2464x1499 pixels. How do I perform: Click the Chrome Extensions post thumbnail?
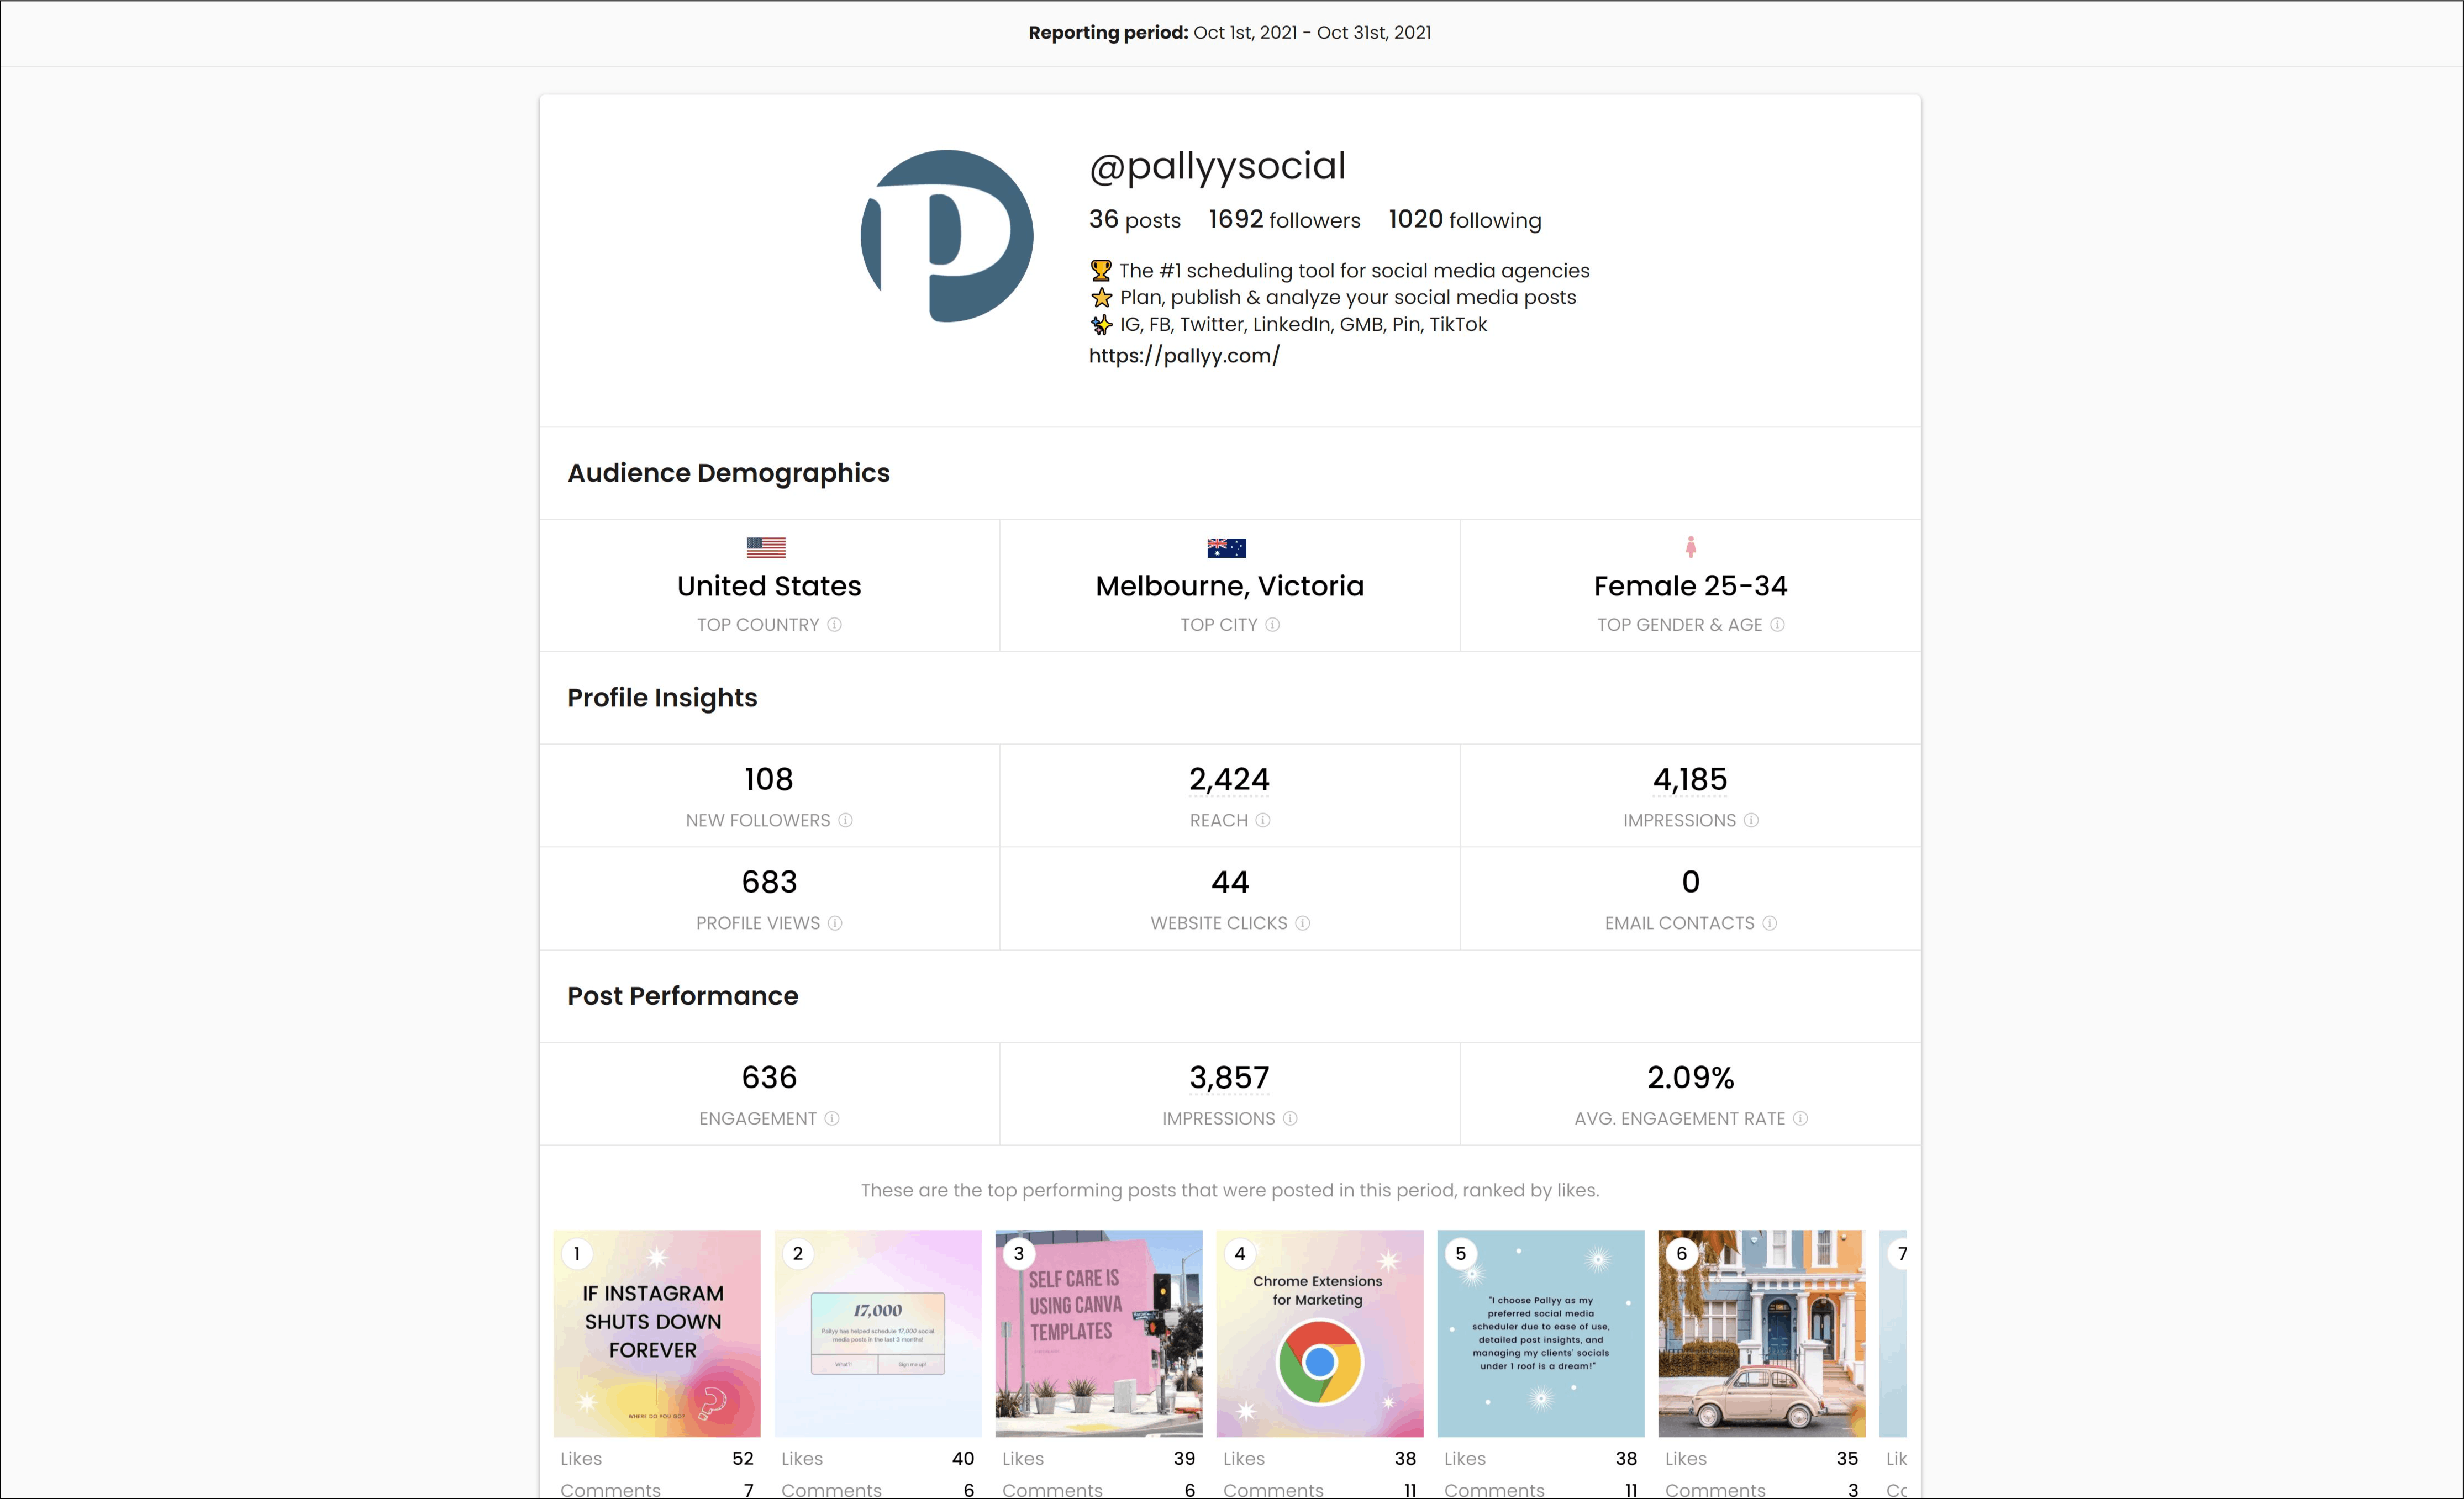tap(1320, 1337)
